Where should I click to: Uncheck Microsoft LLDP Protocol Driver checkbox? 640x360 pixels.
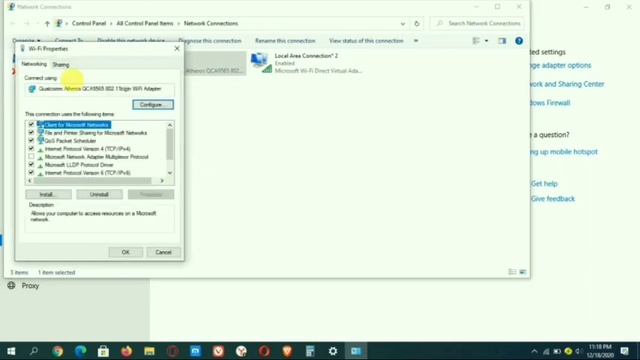(31, 164)
